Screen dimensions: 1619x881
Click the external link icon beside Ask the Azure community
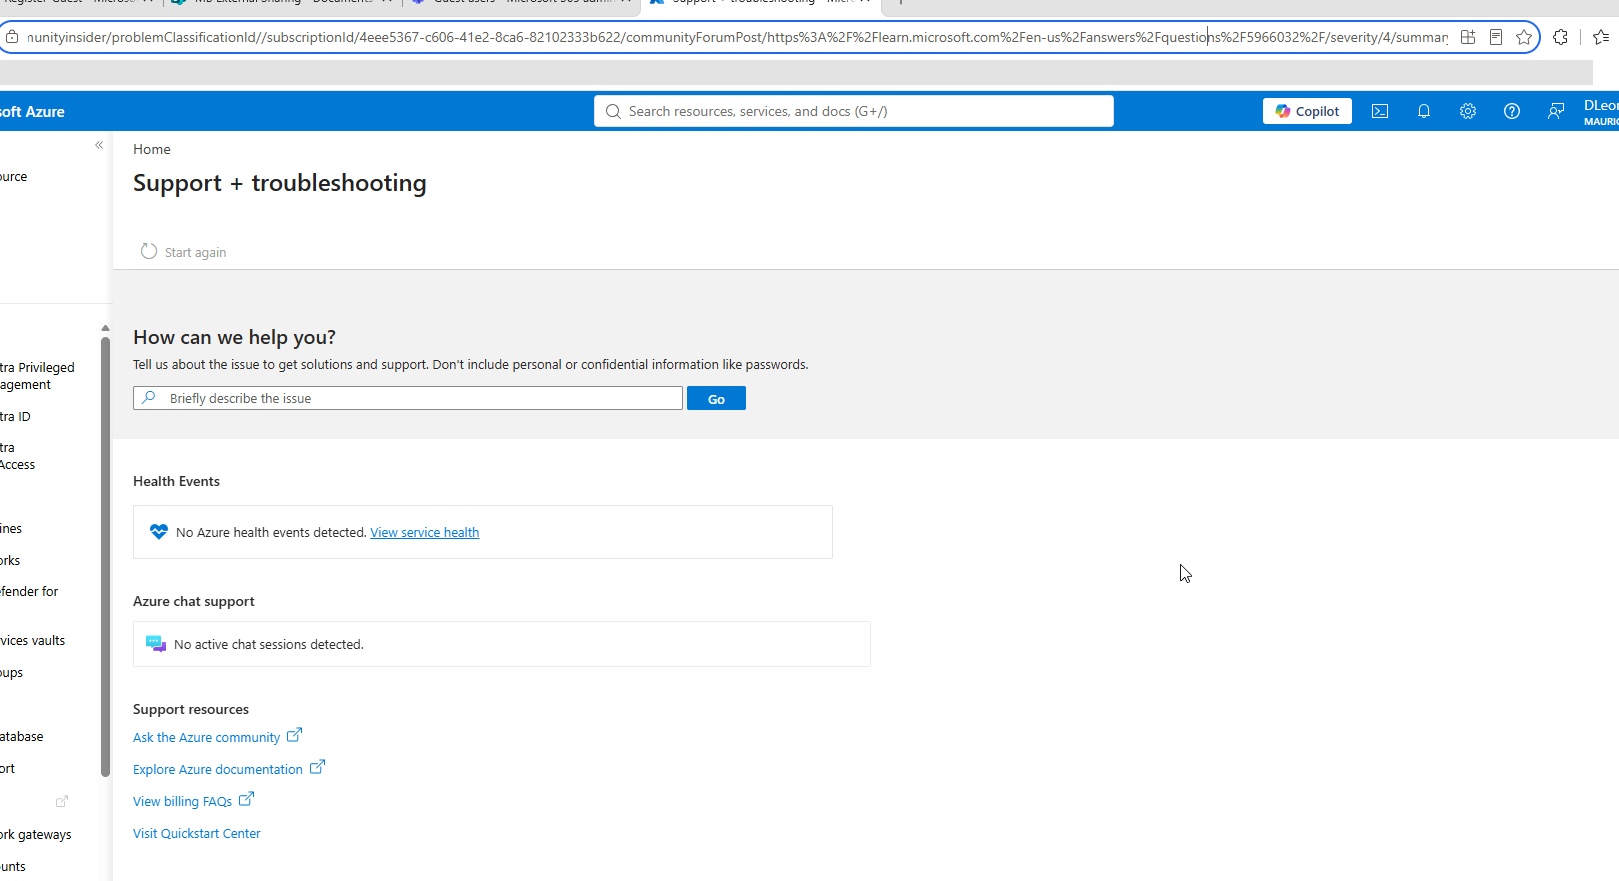294,735
